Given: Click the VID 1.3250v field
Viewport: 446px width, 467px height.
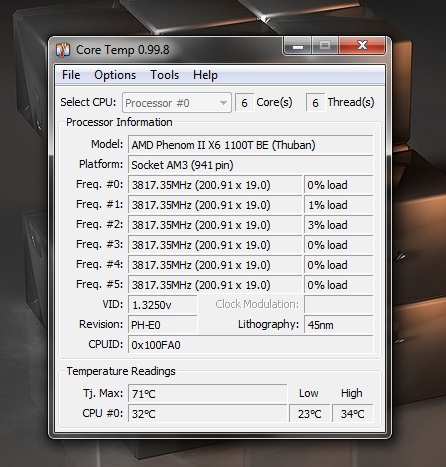Looking at the screenshot, I should coord(163,305).
